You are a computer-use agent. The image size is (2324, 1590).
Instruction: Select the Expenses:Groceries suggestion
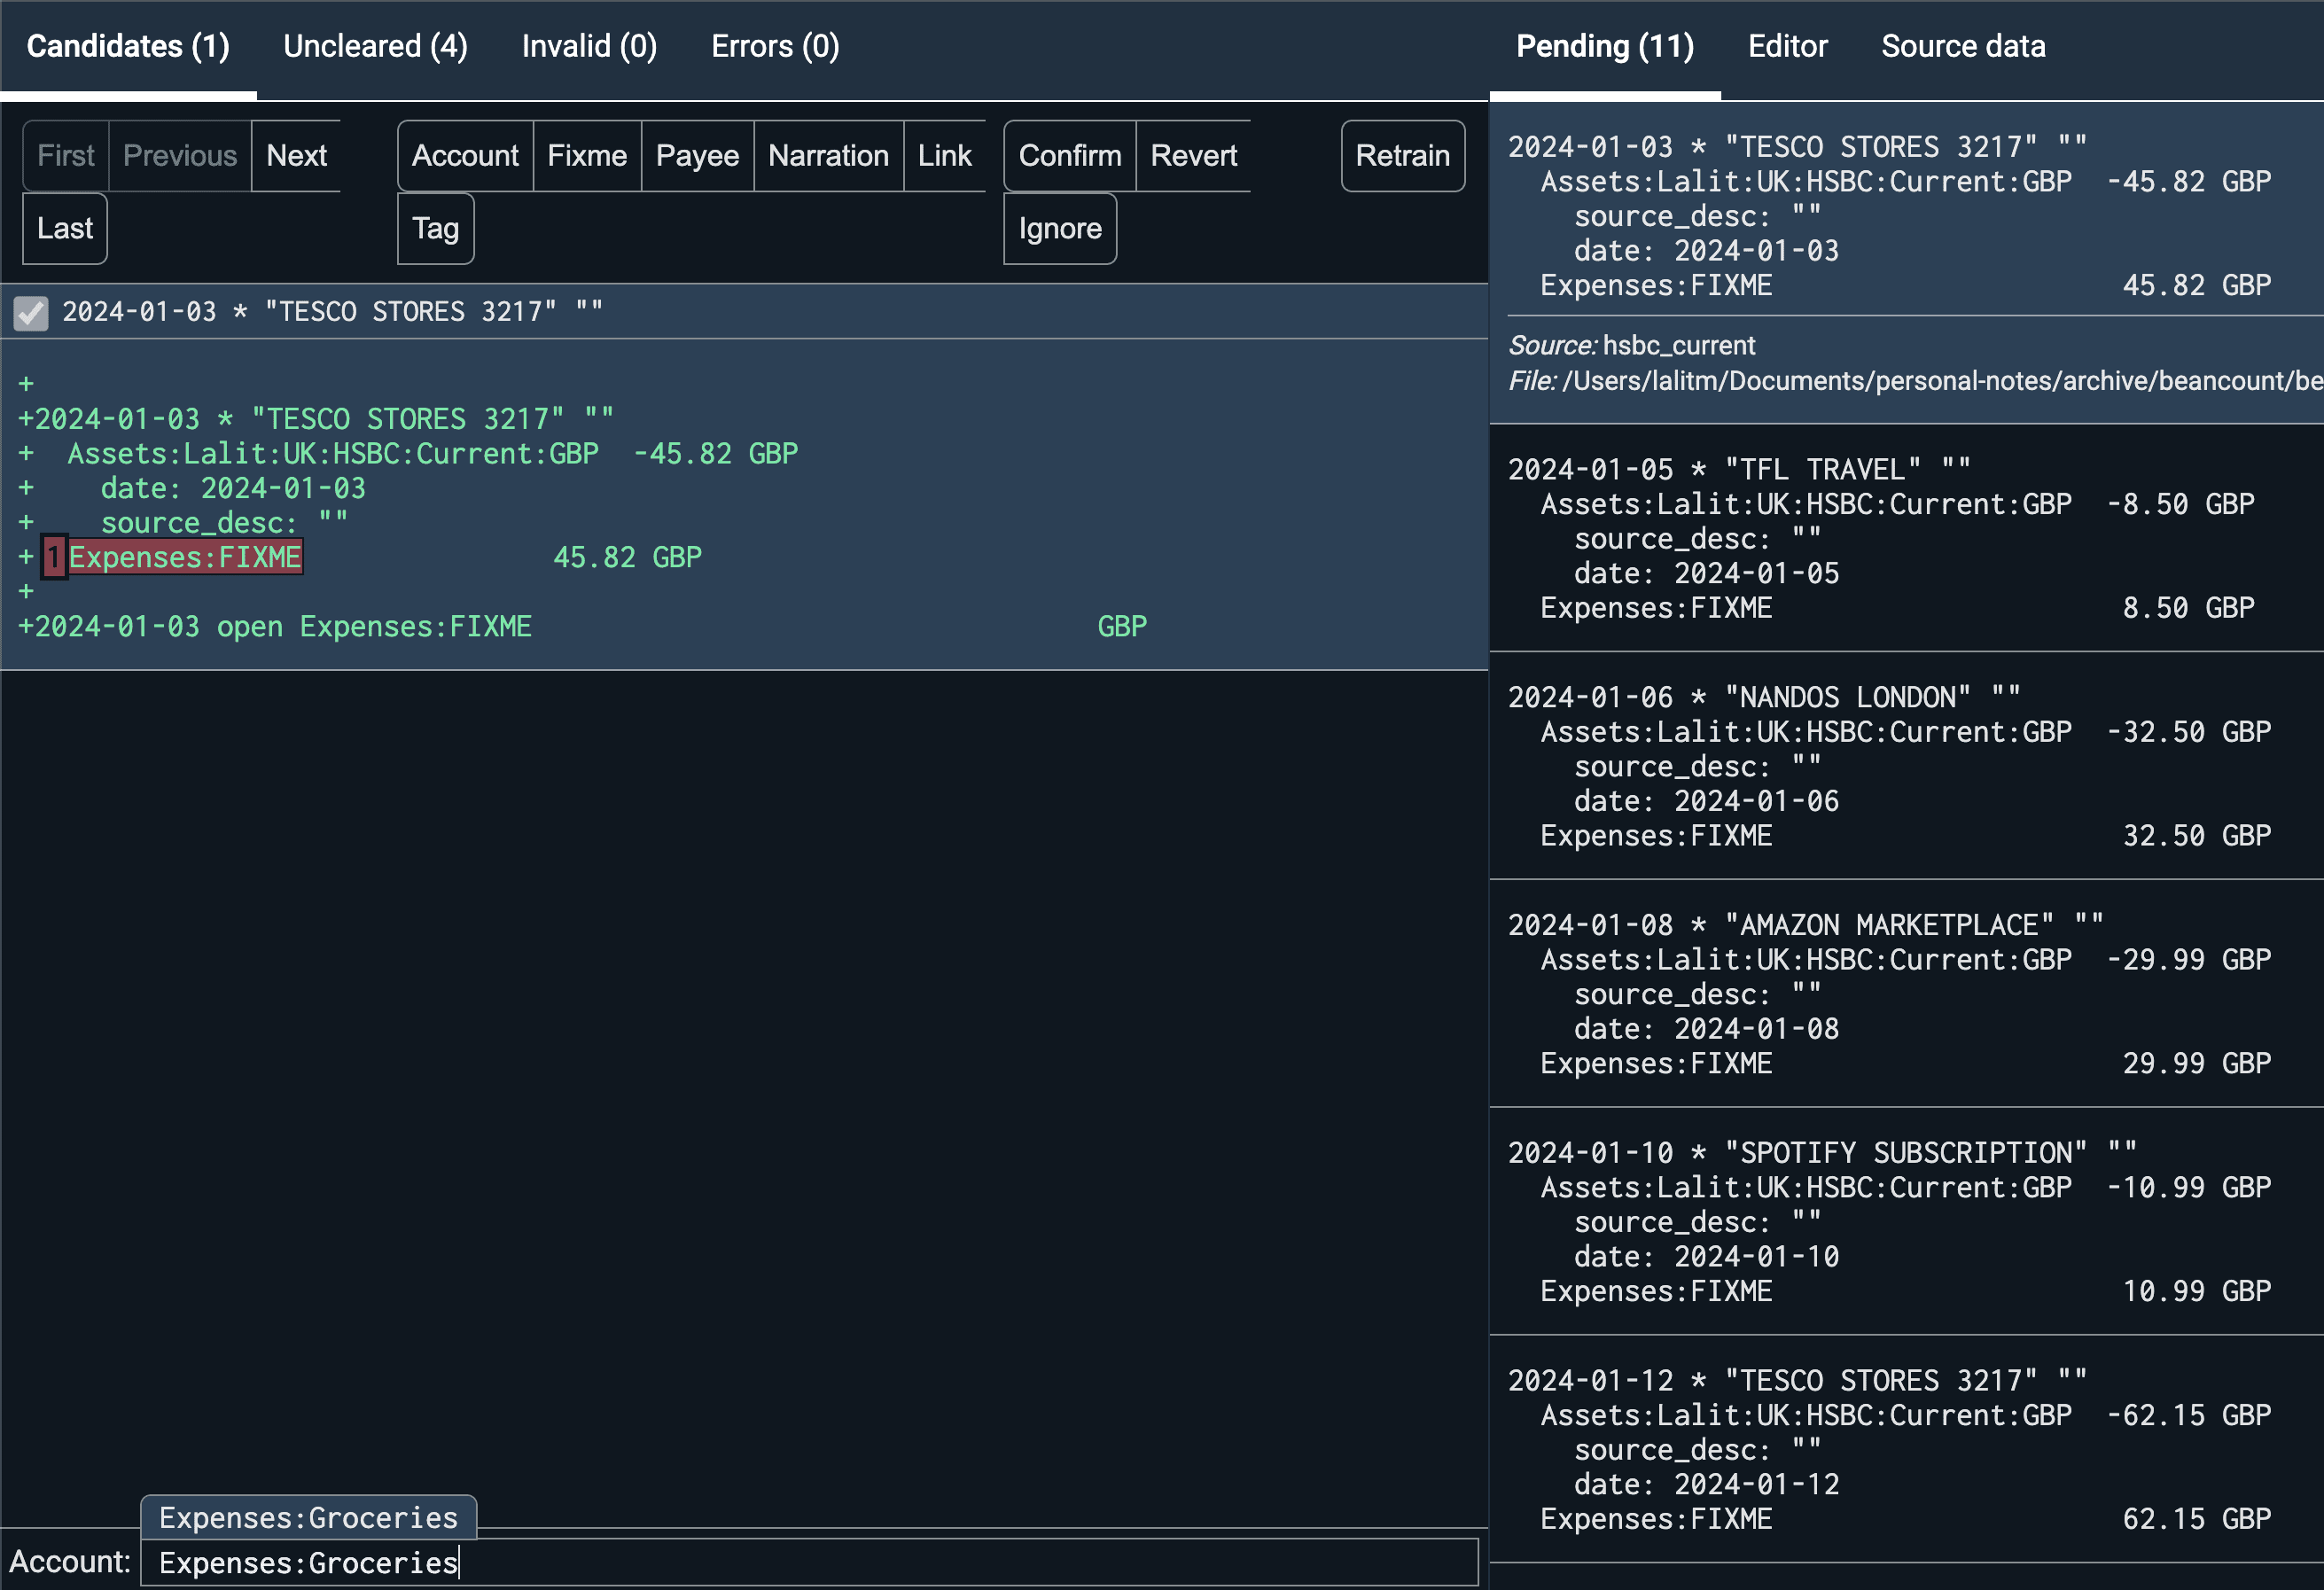[x=309, y=1517]
